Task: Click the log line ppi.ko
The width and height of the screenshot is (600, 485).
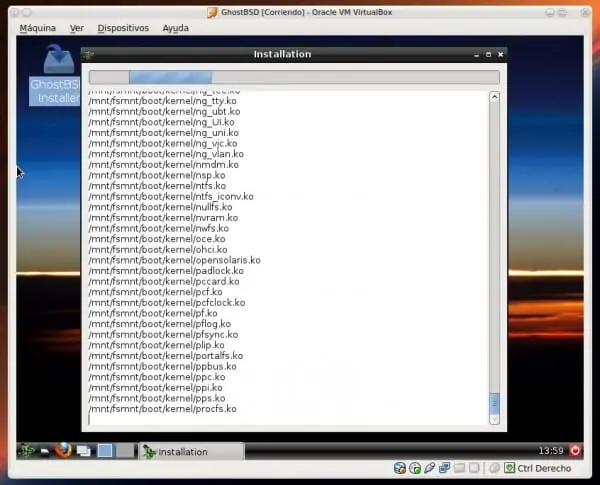Action: [x=155, y=388]
